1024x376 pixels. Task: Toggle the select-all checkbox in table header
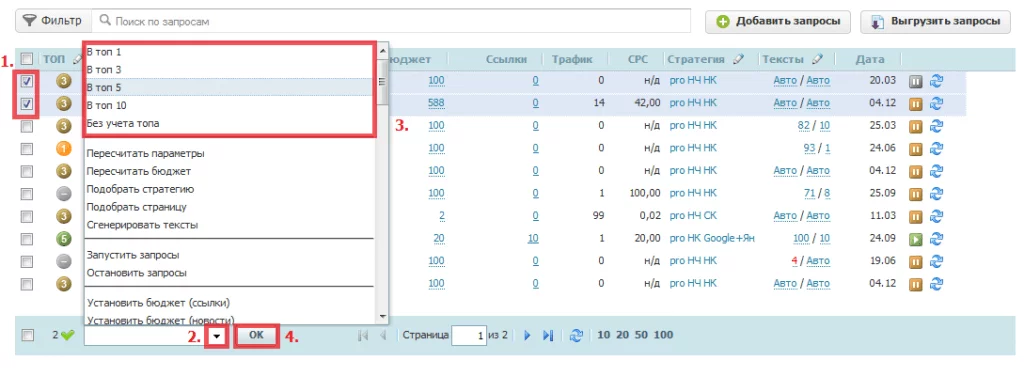[x=26, y=59]
